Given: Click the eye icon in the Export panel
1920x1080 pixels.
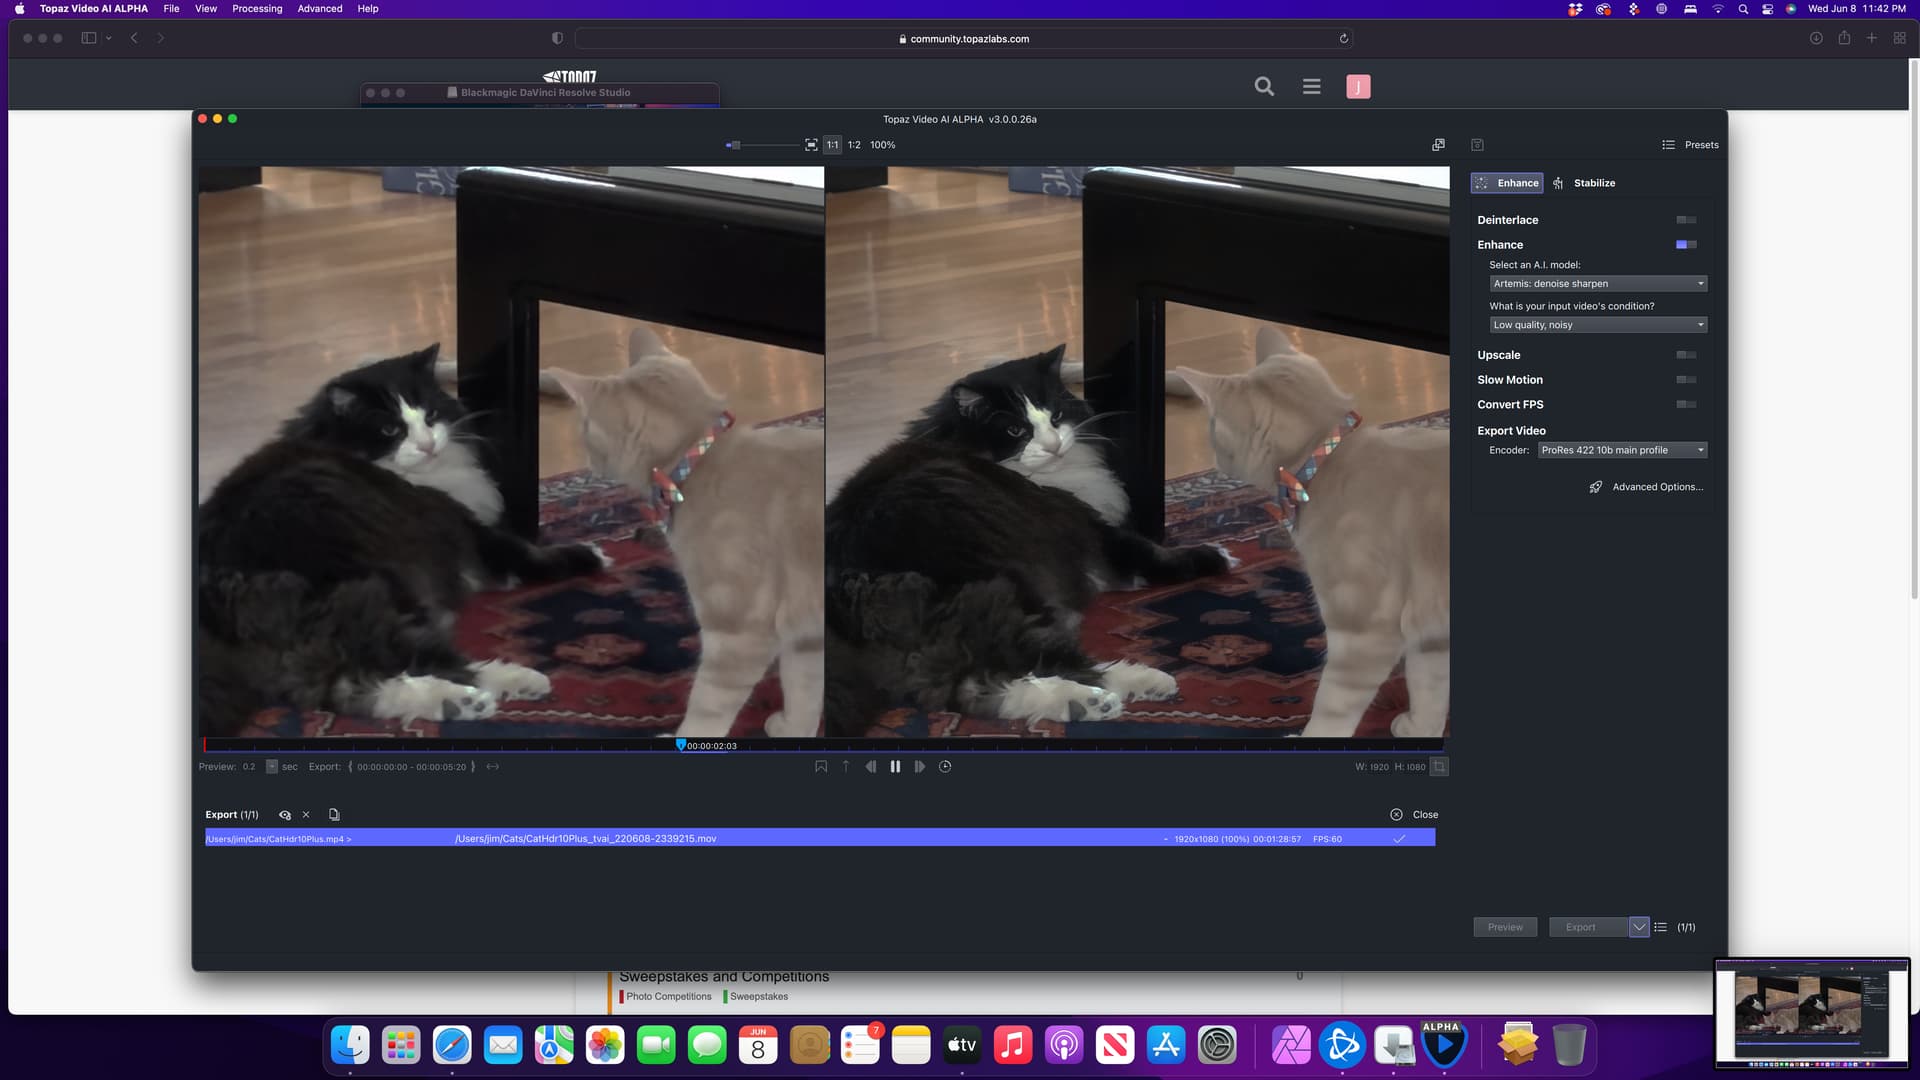Looking at the screenshot, I should [285, 815].
